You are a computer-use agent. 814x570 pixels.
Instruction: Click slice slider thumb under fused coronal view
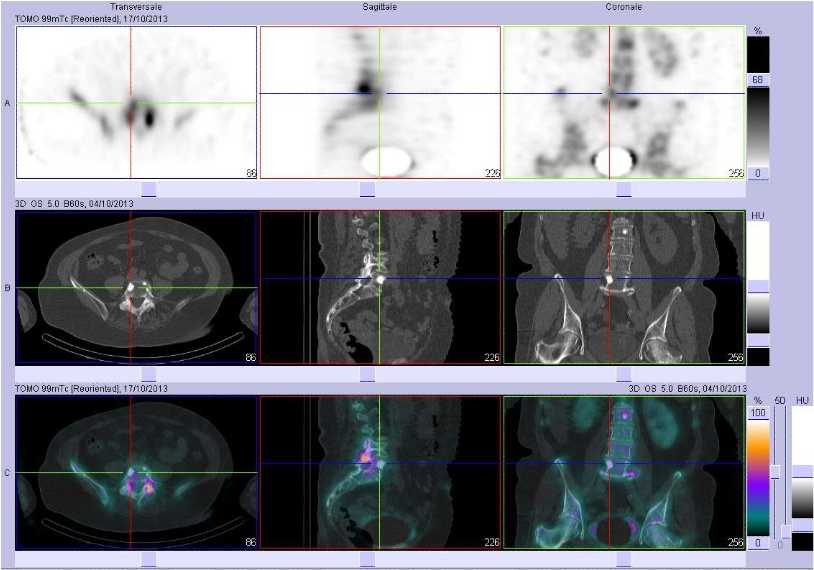[623, 559]
